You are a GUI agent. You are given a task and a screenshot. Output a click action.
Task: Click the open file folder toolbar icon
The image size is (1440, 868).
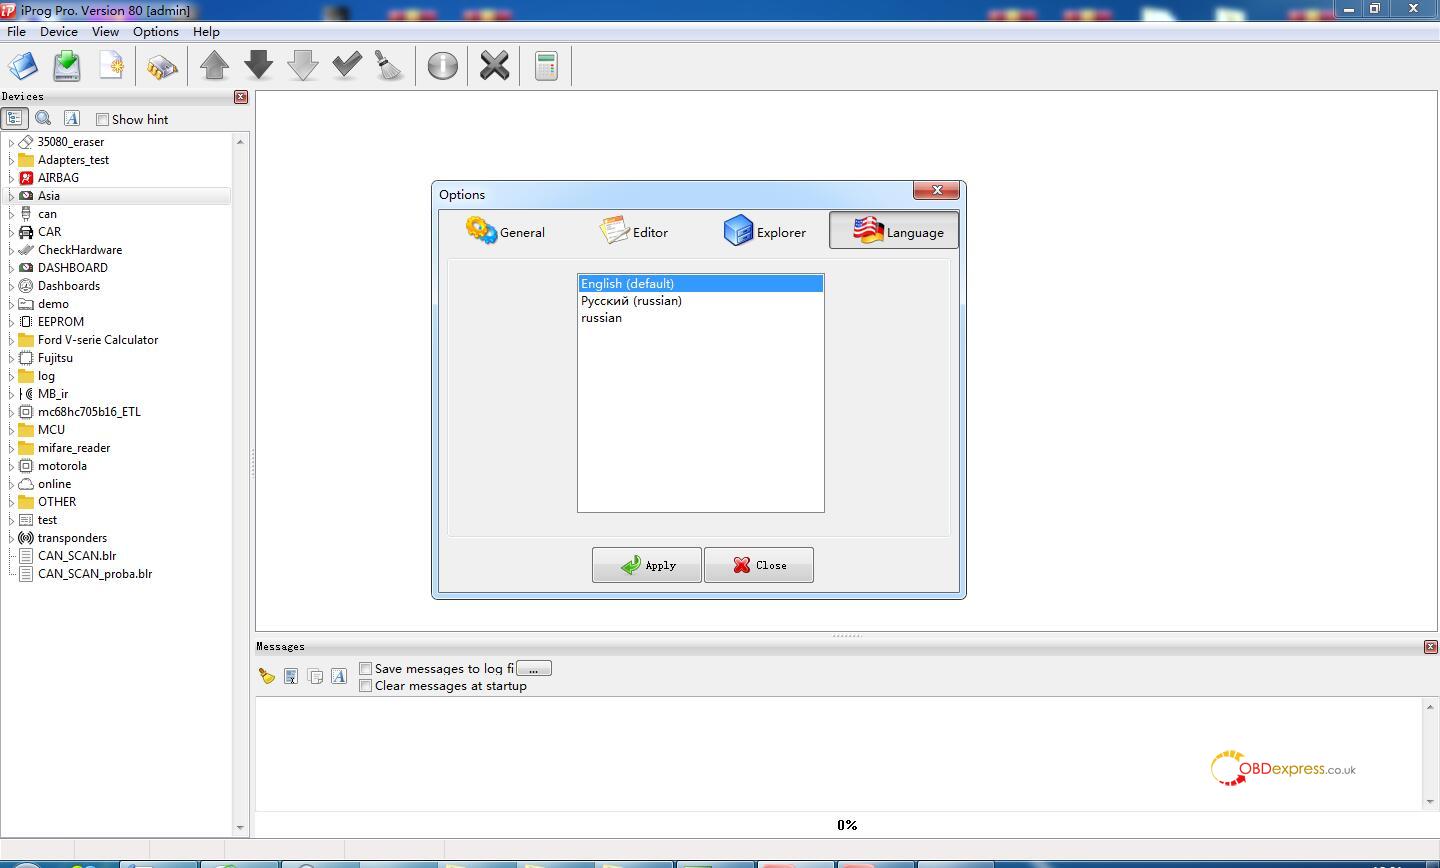point(23,66)
